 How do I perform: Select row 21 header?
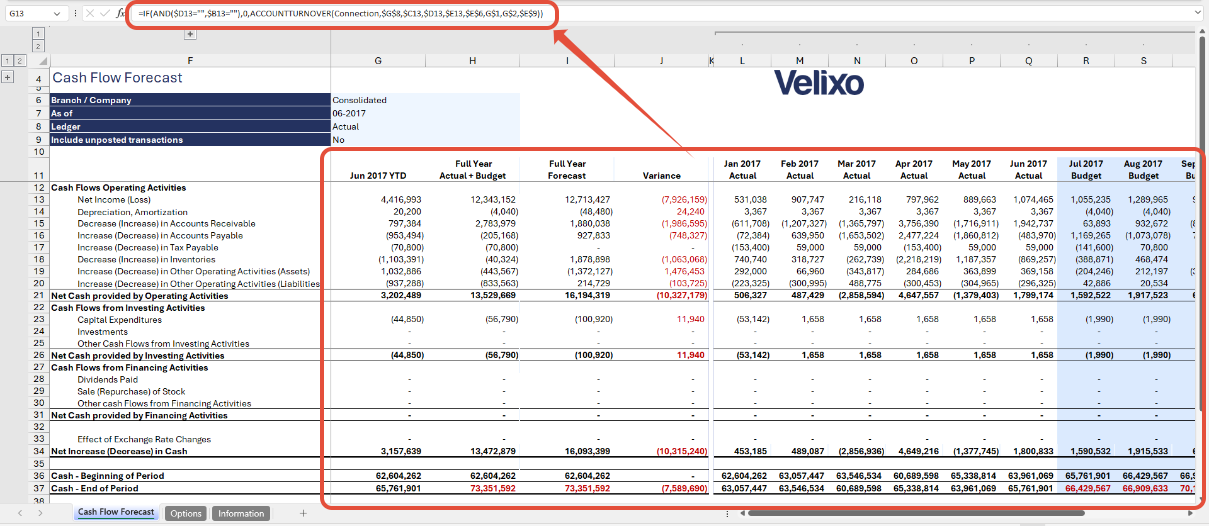coord(38,295)
